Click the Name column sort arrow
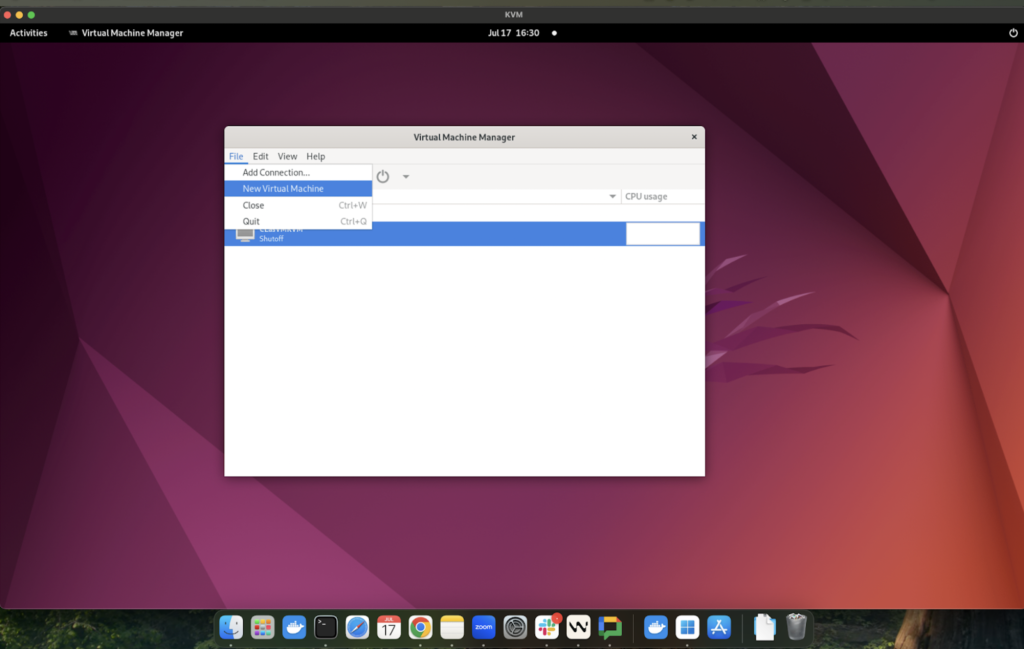The image size is (1024, 649). pos(612,196)
